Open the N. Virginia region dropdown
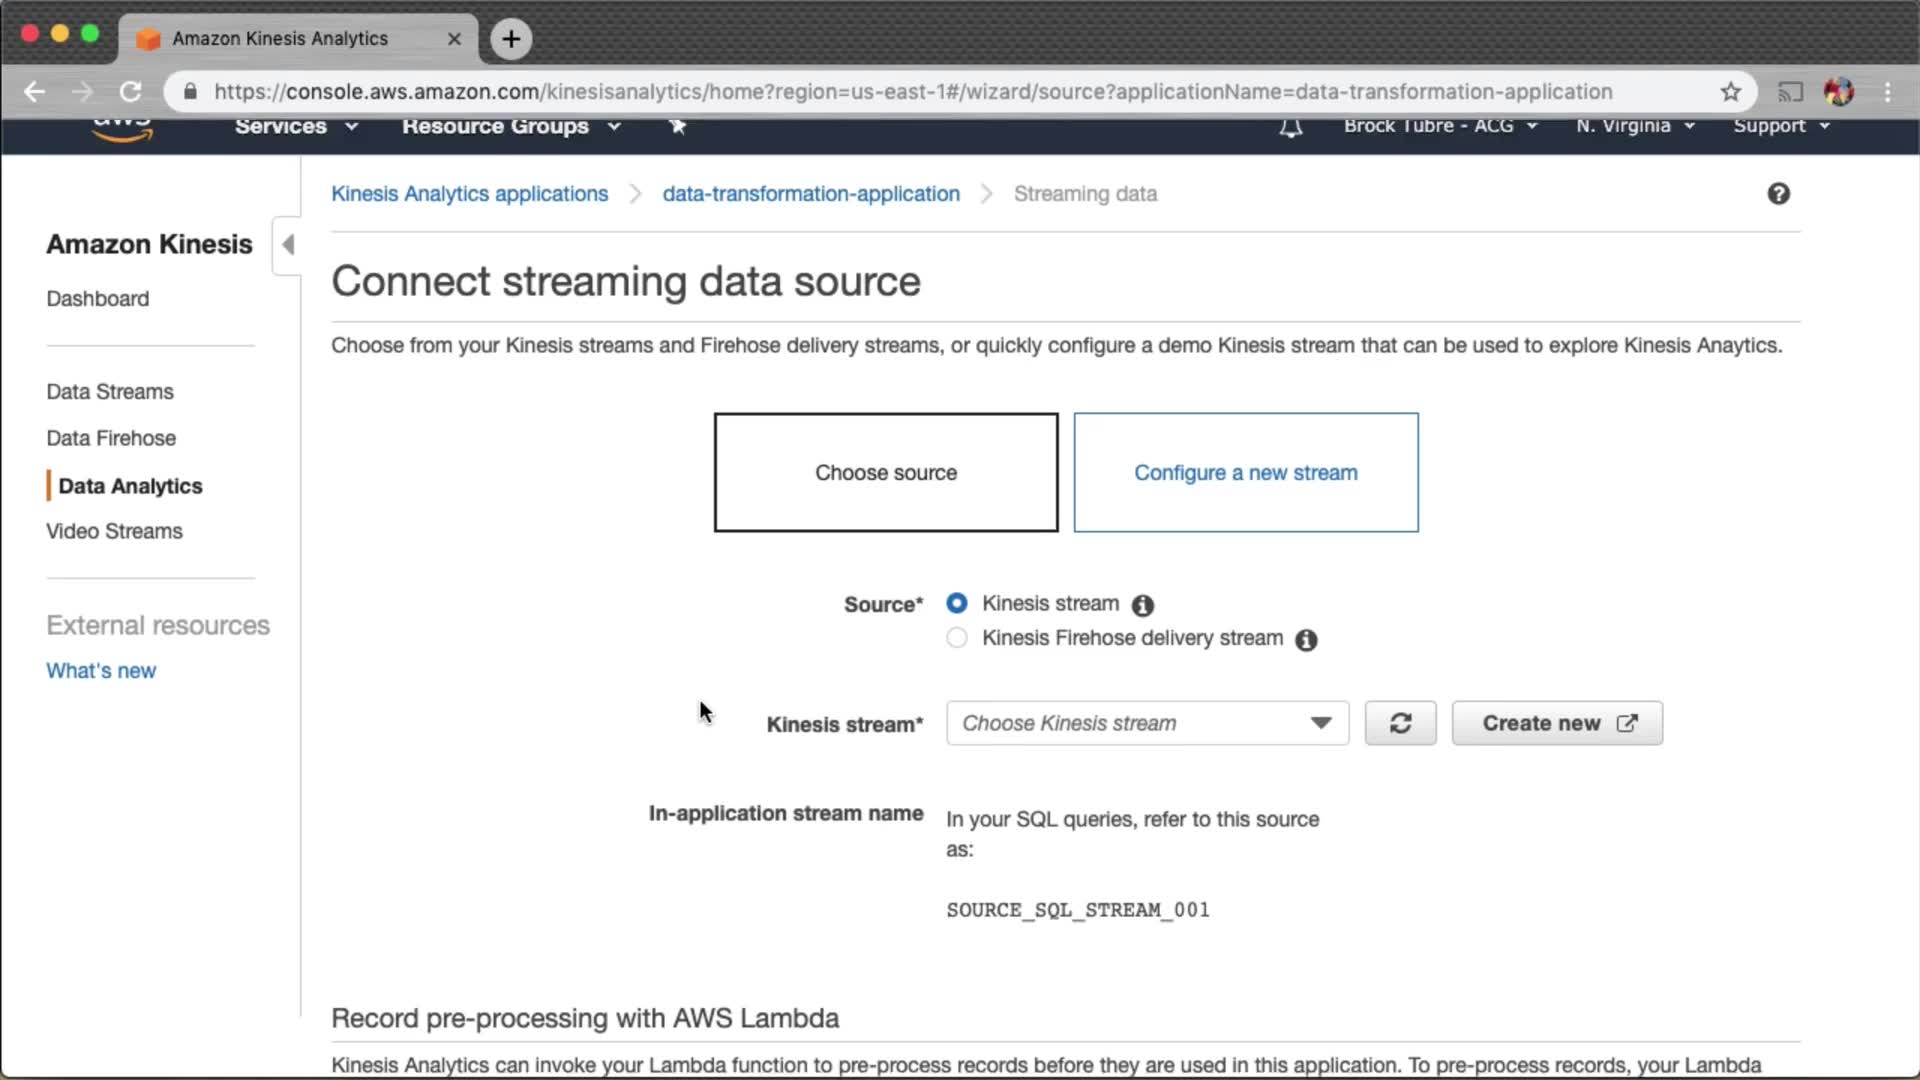This screenshot has width=1920, height=1080. tap(1635, 126)
